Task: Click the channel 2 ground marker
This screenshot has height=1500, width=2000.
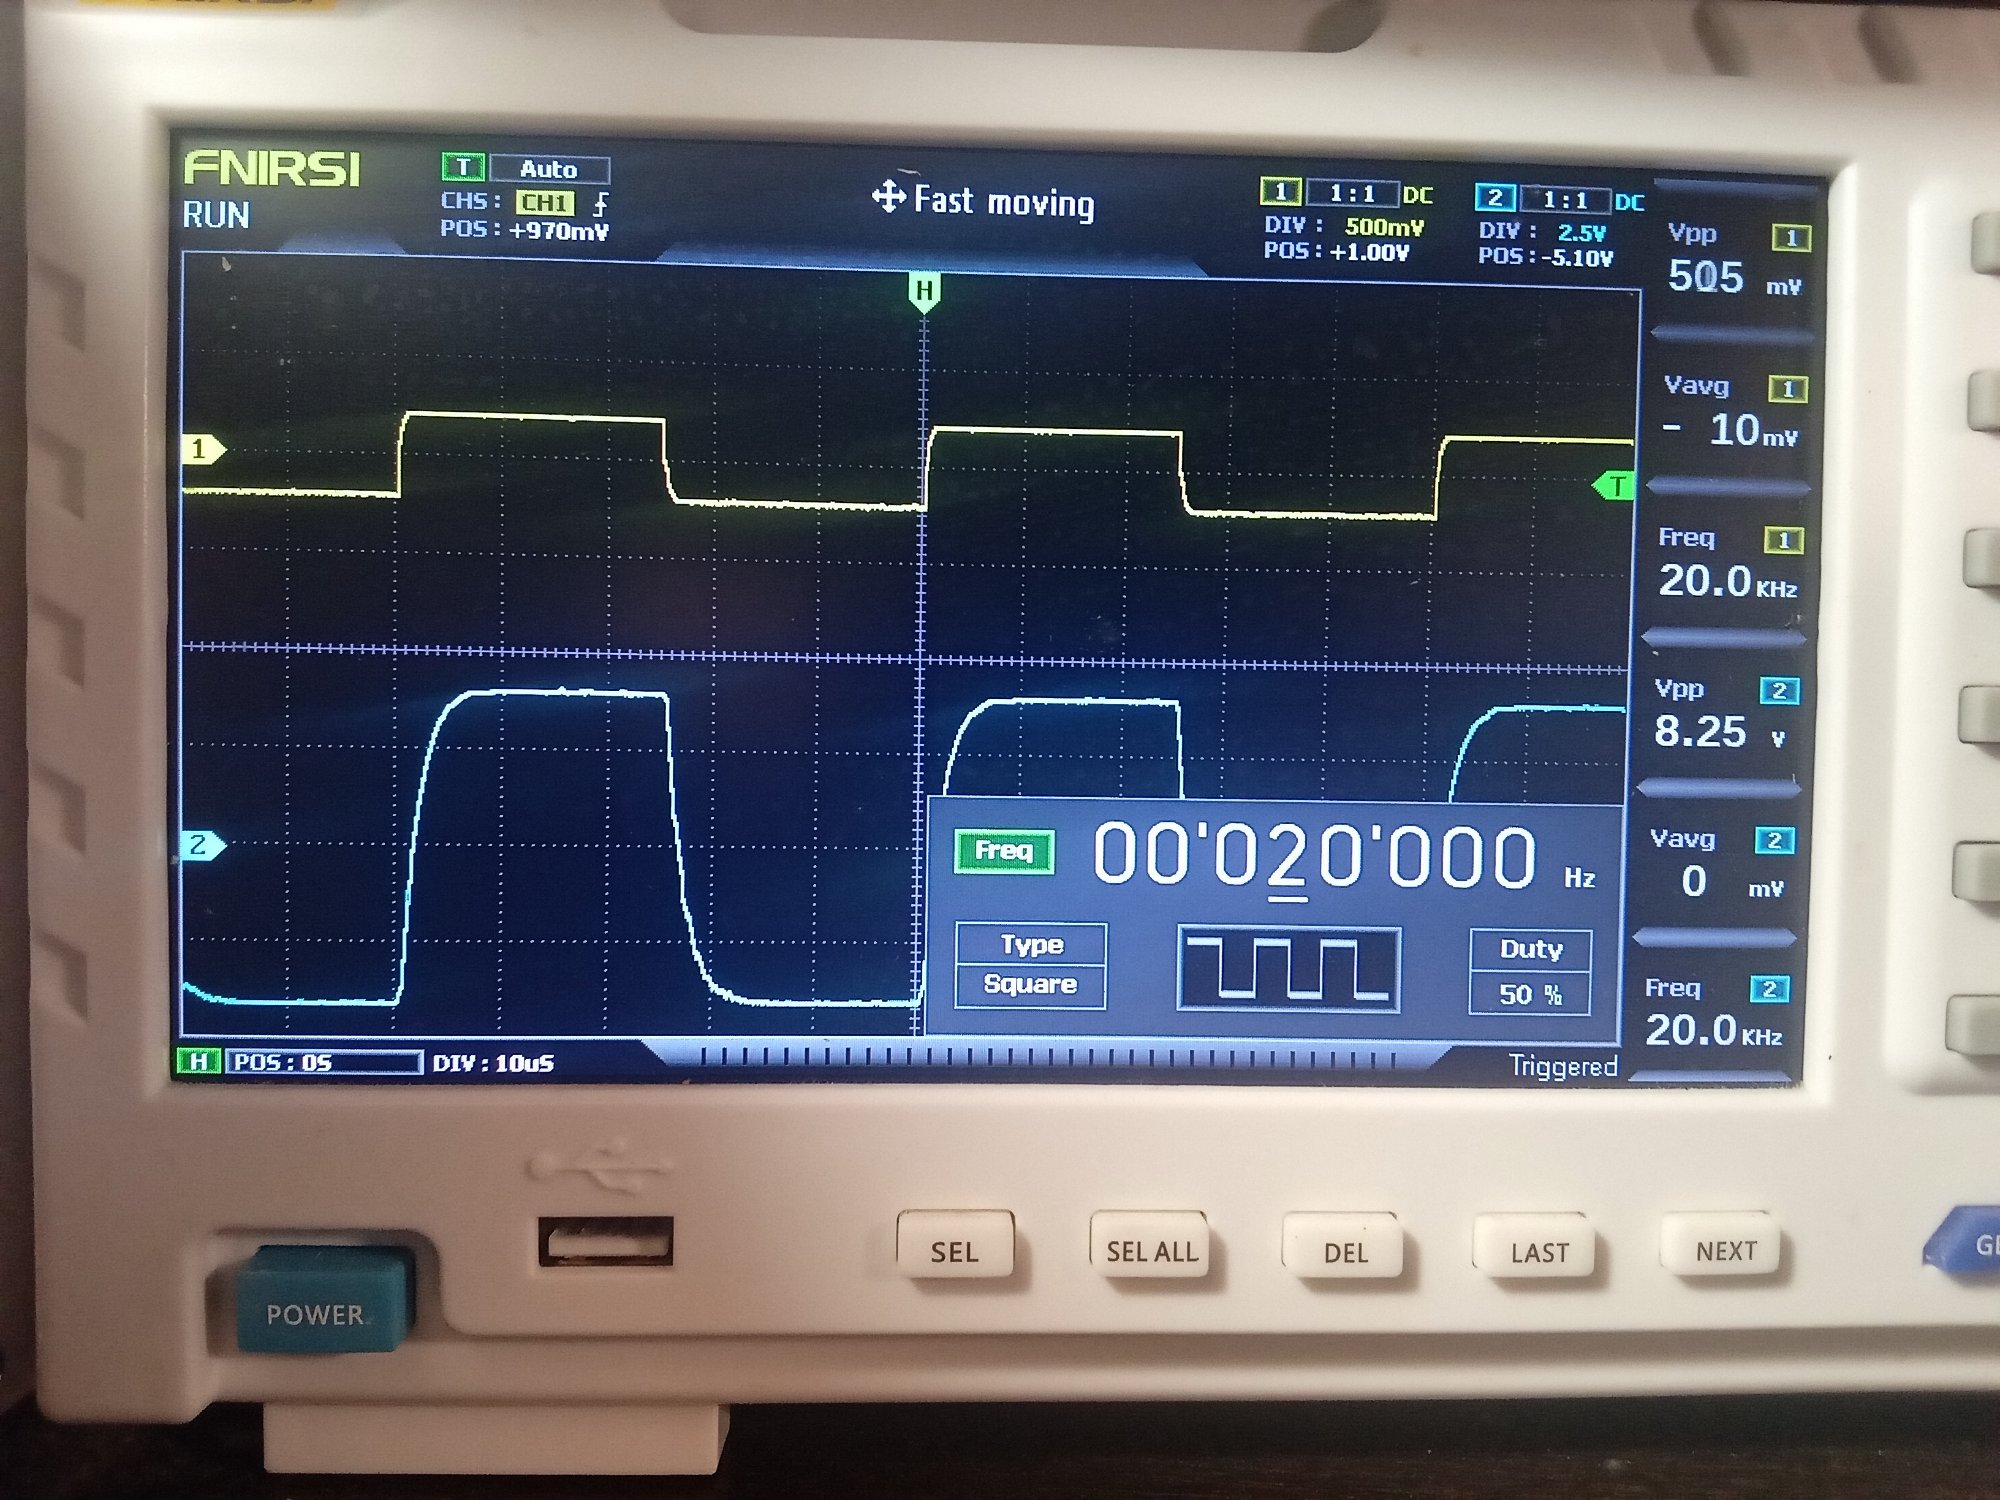Action: point(201,846)
